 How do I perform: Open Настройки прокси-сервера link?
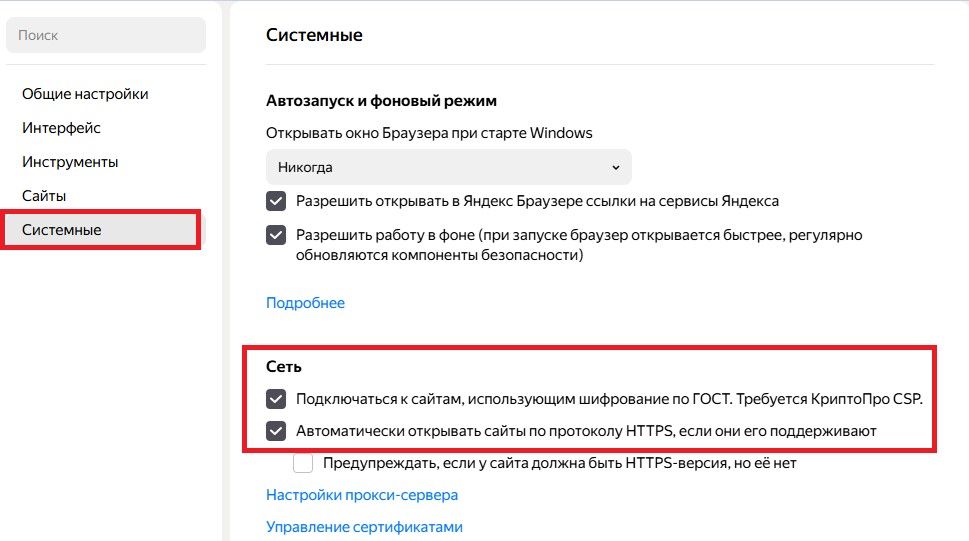tap(362, 495)
